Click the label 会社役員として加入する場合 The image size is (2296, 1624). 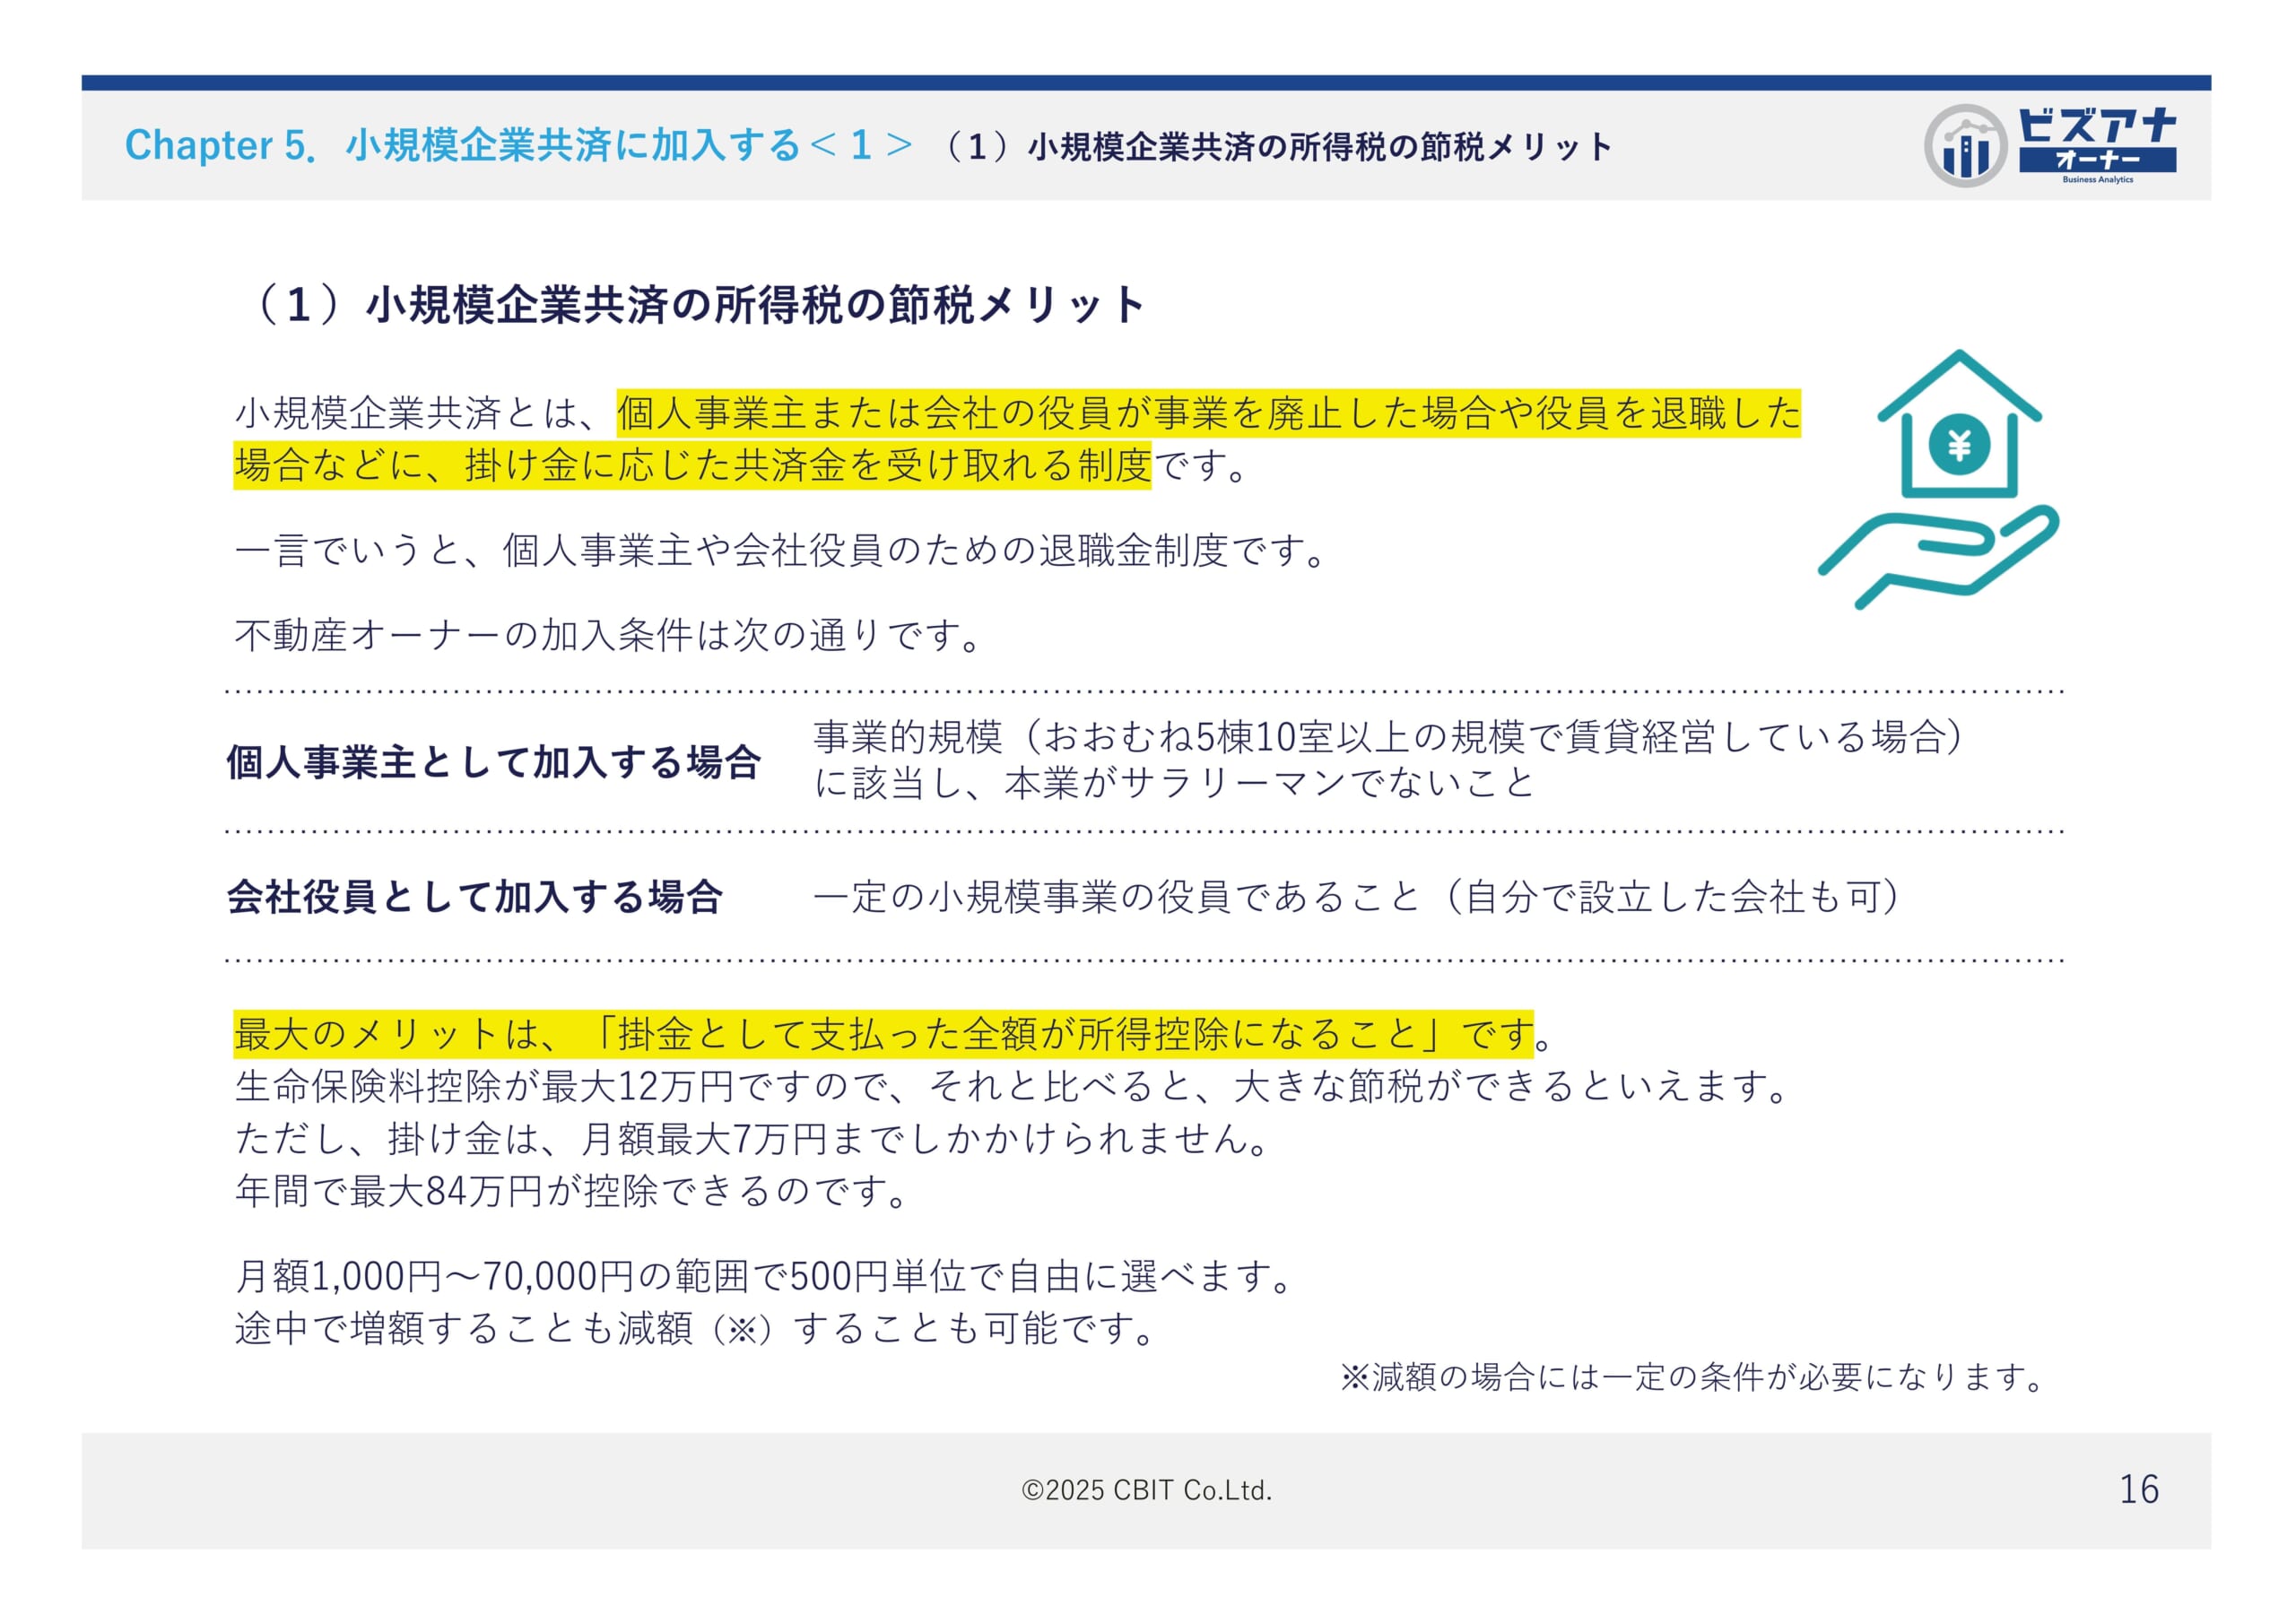click(x=474, y=897)
